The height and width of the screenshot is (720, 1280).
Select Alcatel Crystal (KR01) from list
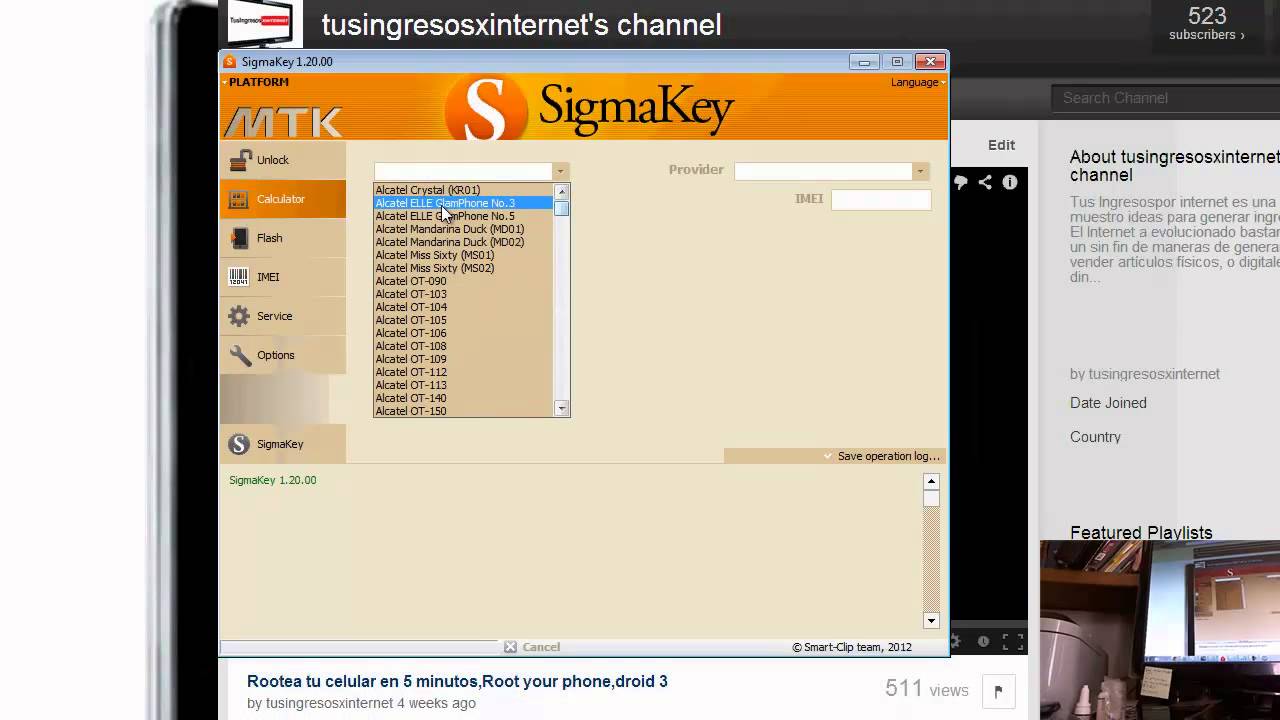coord(463,190)
